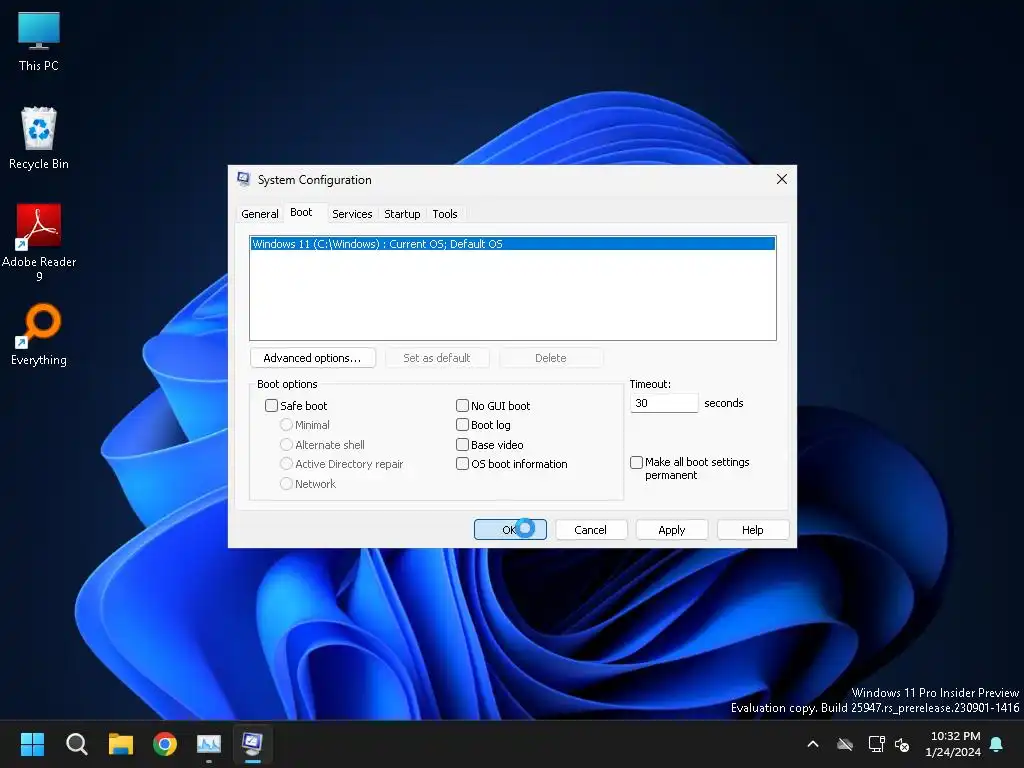Open the performance monitor taskbar app

[x=209, y=744]
